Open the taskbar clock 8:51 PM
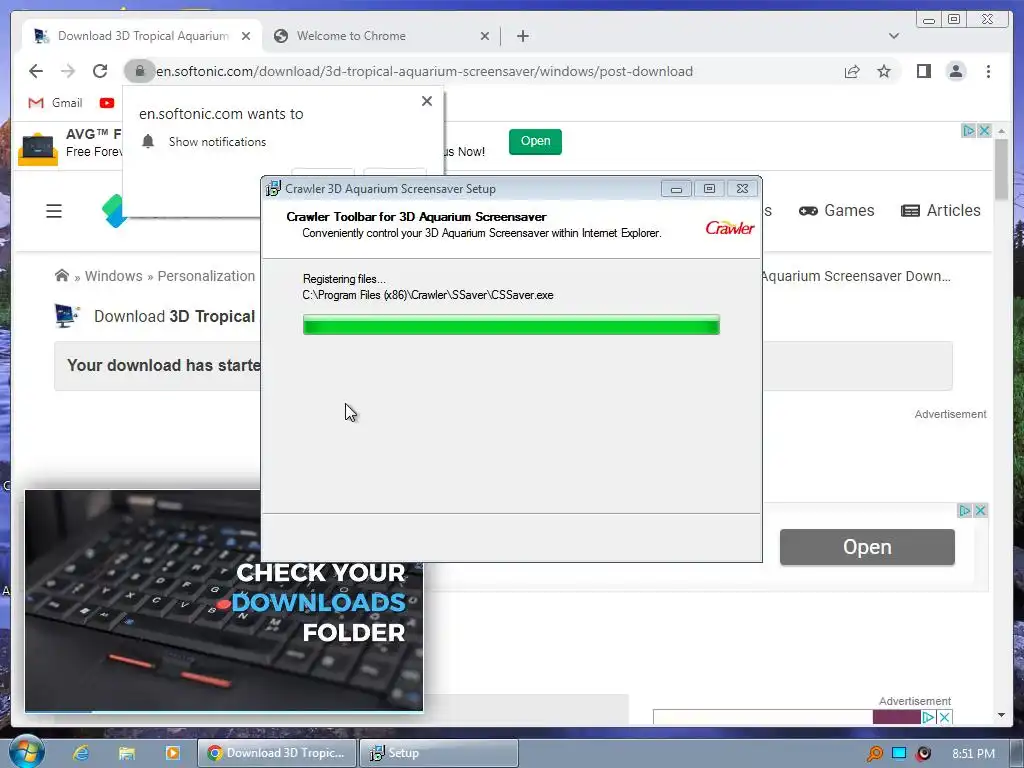The height and width of the screenshot is (768, 1024). pyautogui.click(x=973, y=754)
